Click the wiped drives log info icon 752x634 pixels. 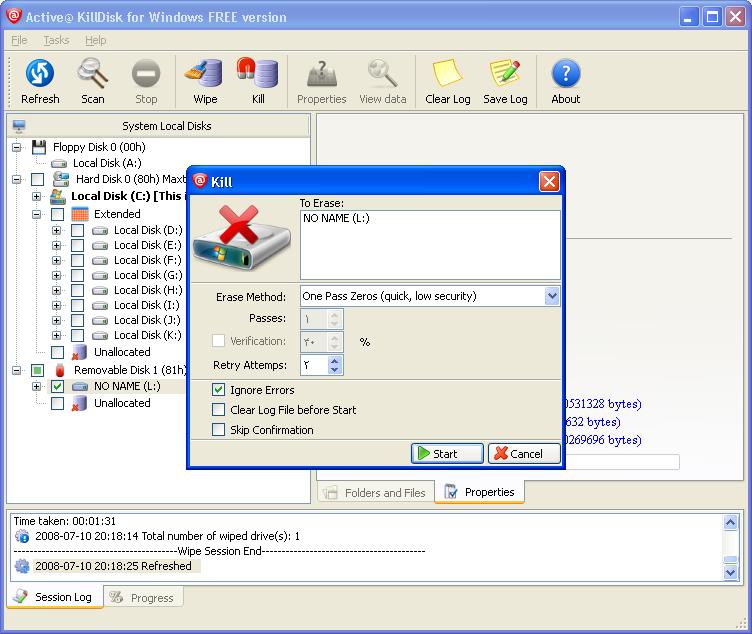point(22,536)
